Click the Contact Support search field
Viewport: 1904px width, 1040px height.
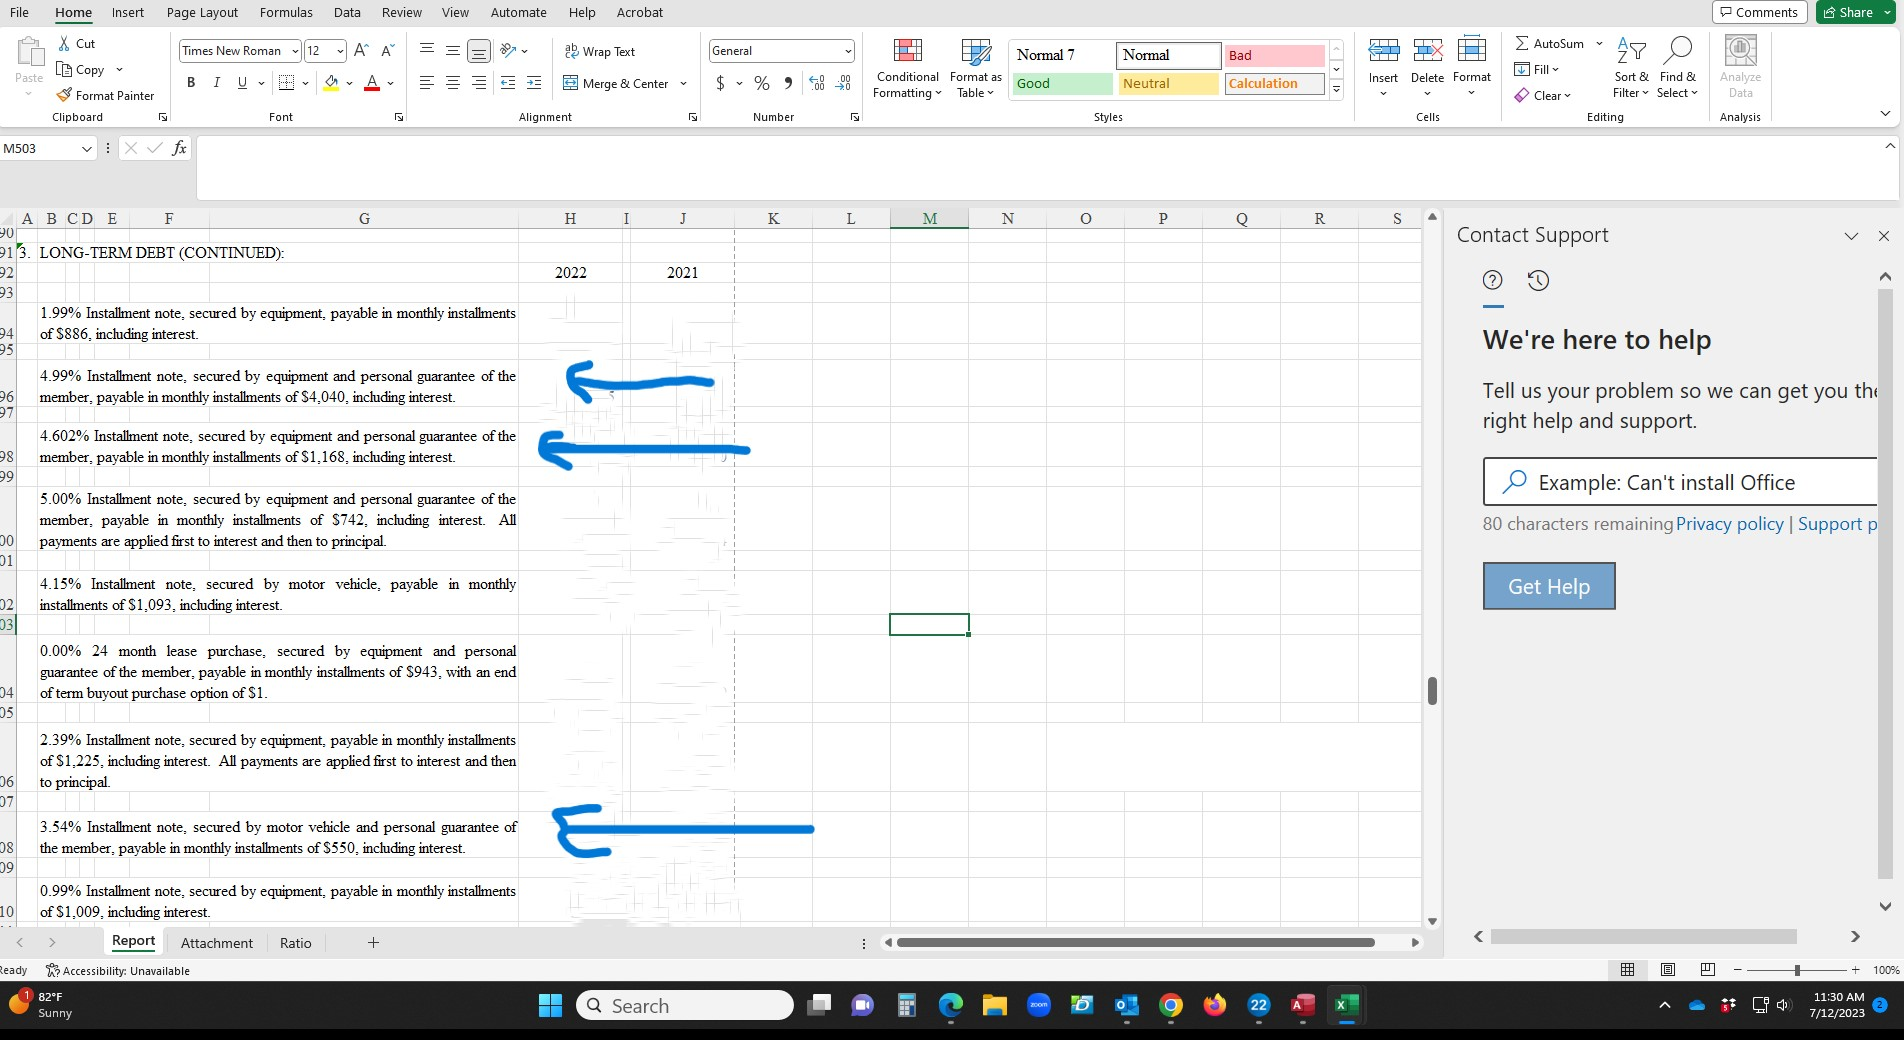coord(1680,482)
